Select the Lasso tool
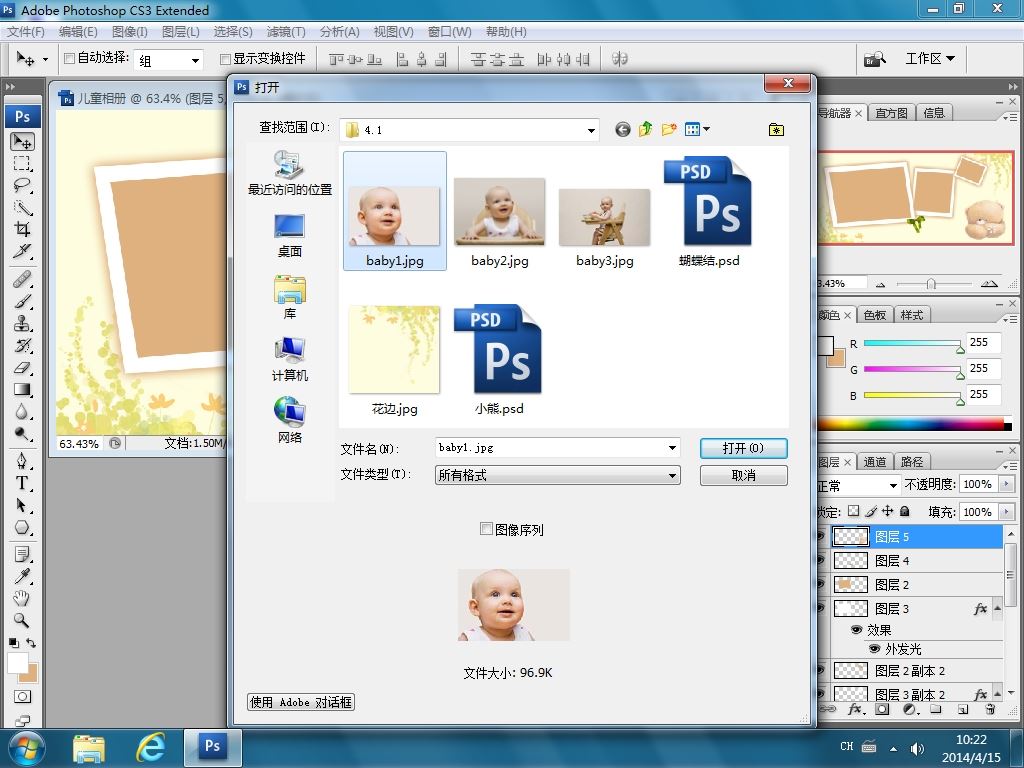This screenshot has height=768, width=1024. pyautogui.click(x=22, y=185)
